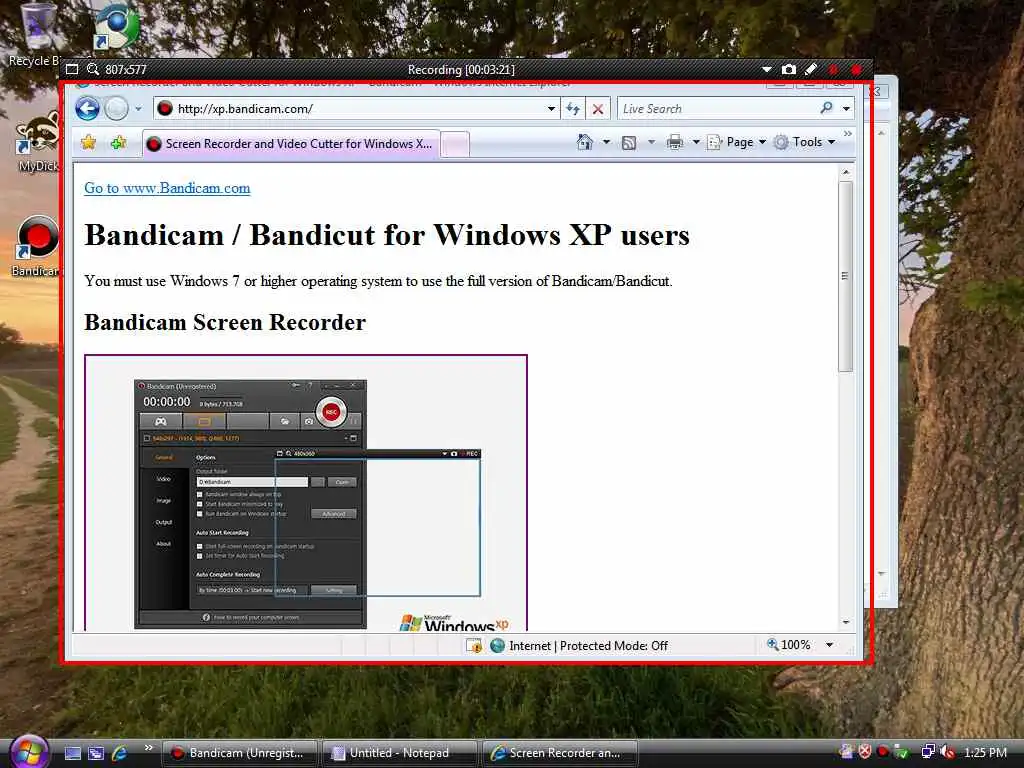
Task: Enable the drawing pencil in the Bandicam bar
Action: (x=810, y=69)
